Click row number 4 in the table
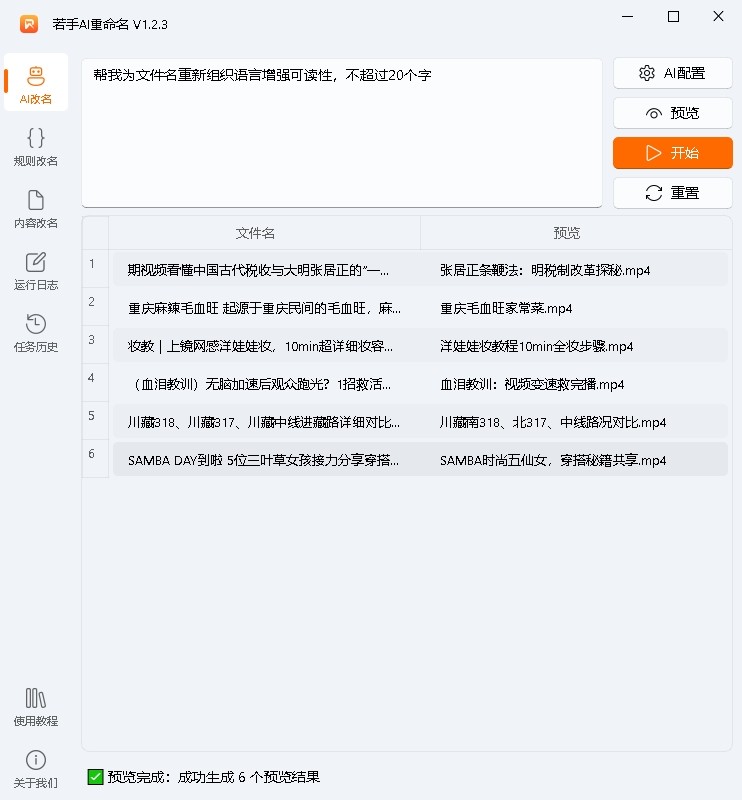742x800 pixels. (x=92, y=378)
